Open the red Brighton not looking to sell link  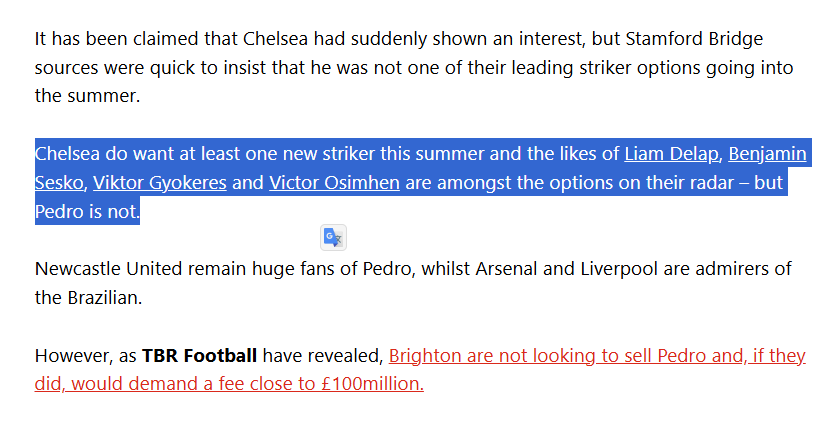[x=597, y=355]
